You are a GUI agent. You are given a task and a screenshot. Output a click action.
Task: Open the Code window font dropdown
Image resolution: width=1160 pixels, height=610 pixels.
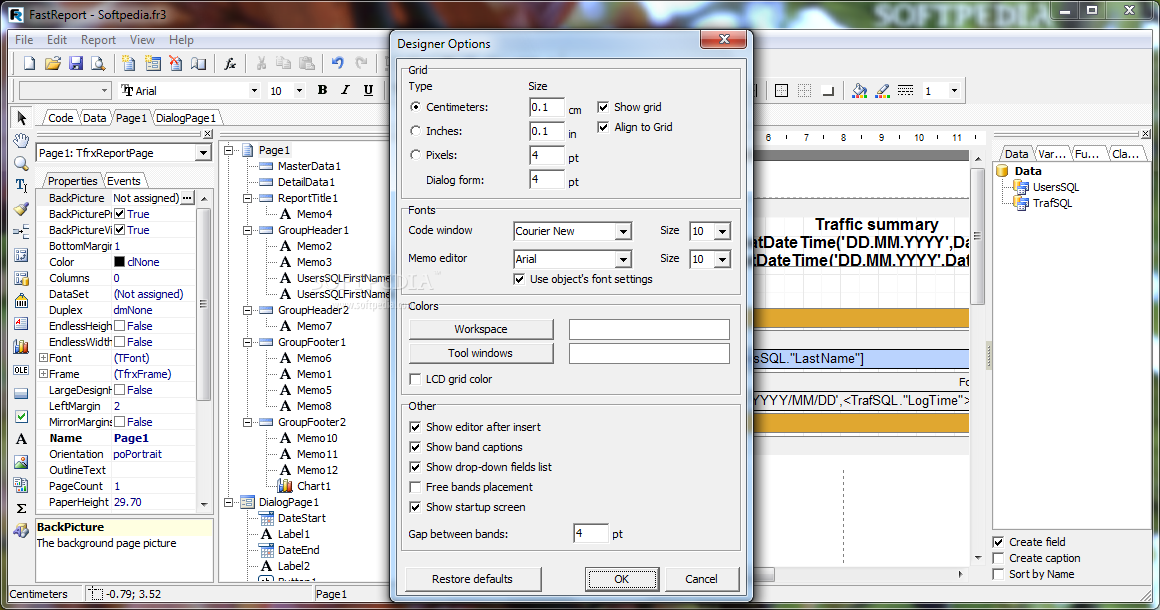tap(623, 231)
